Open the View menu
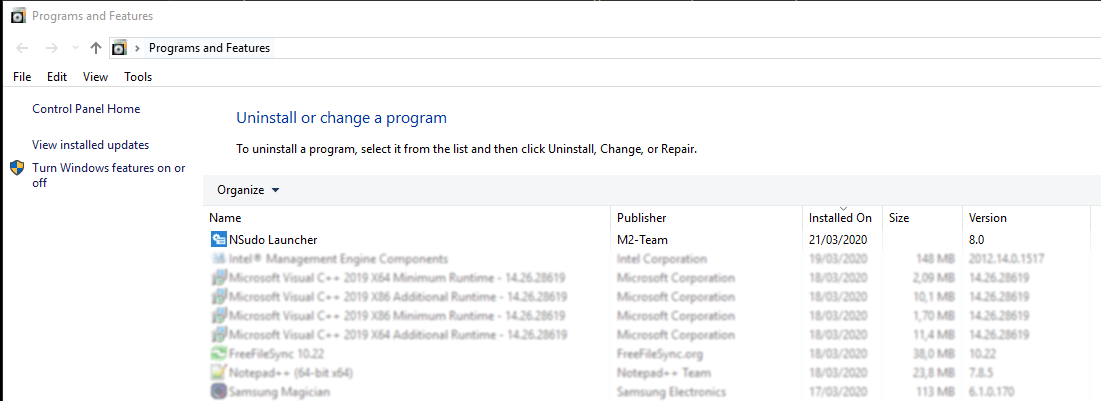 pyautogui.click(x=95, y=77)
